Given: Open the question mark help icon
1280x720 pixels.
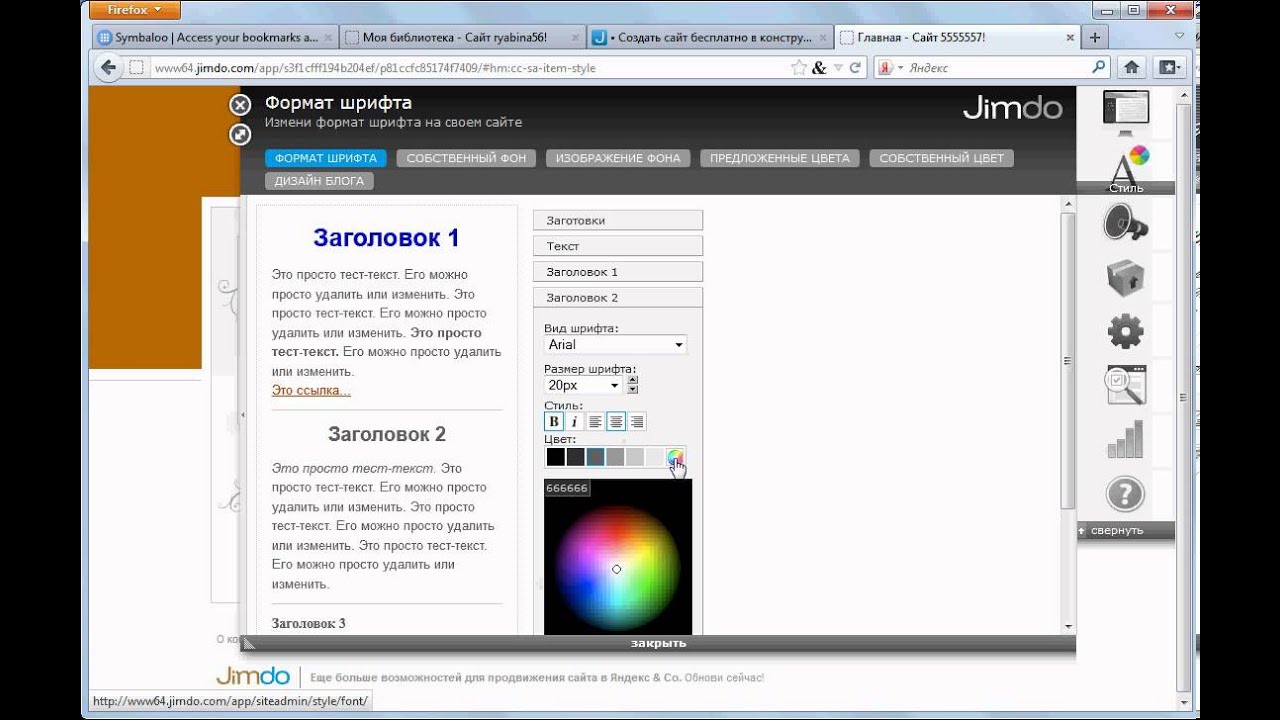Looking at the screenshot, I should click(1126, 494).
